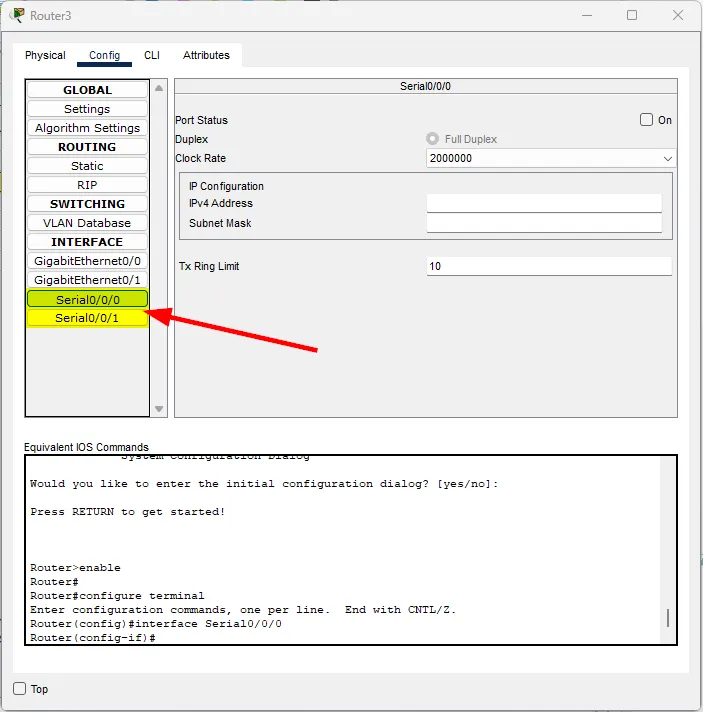703x712 pixels.
Task: Open the Attributes tab
Action: tap(206, 55)
